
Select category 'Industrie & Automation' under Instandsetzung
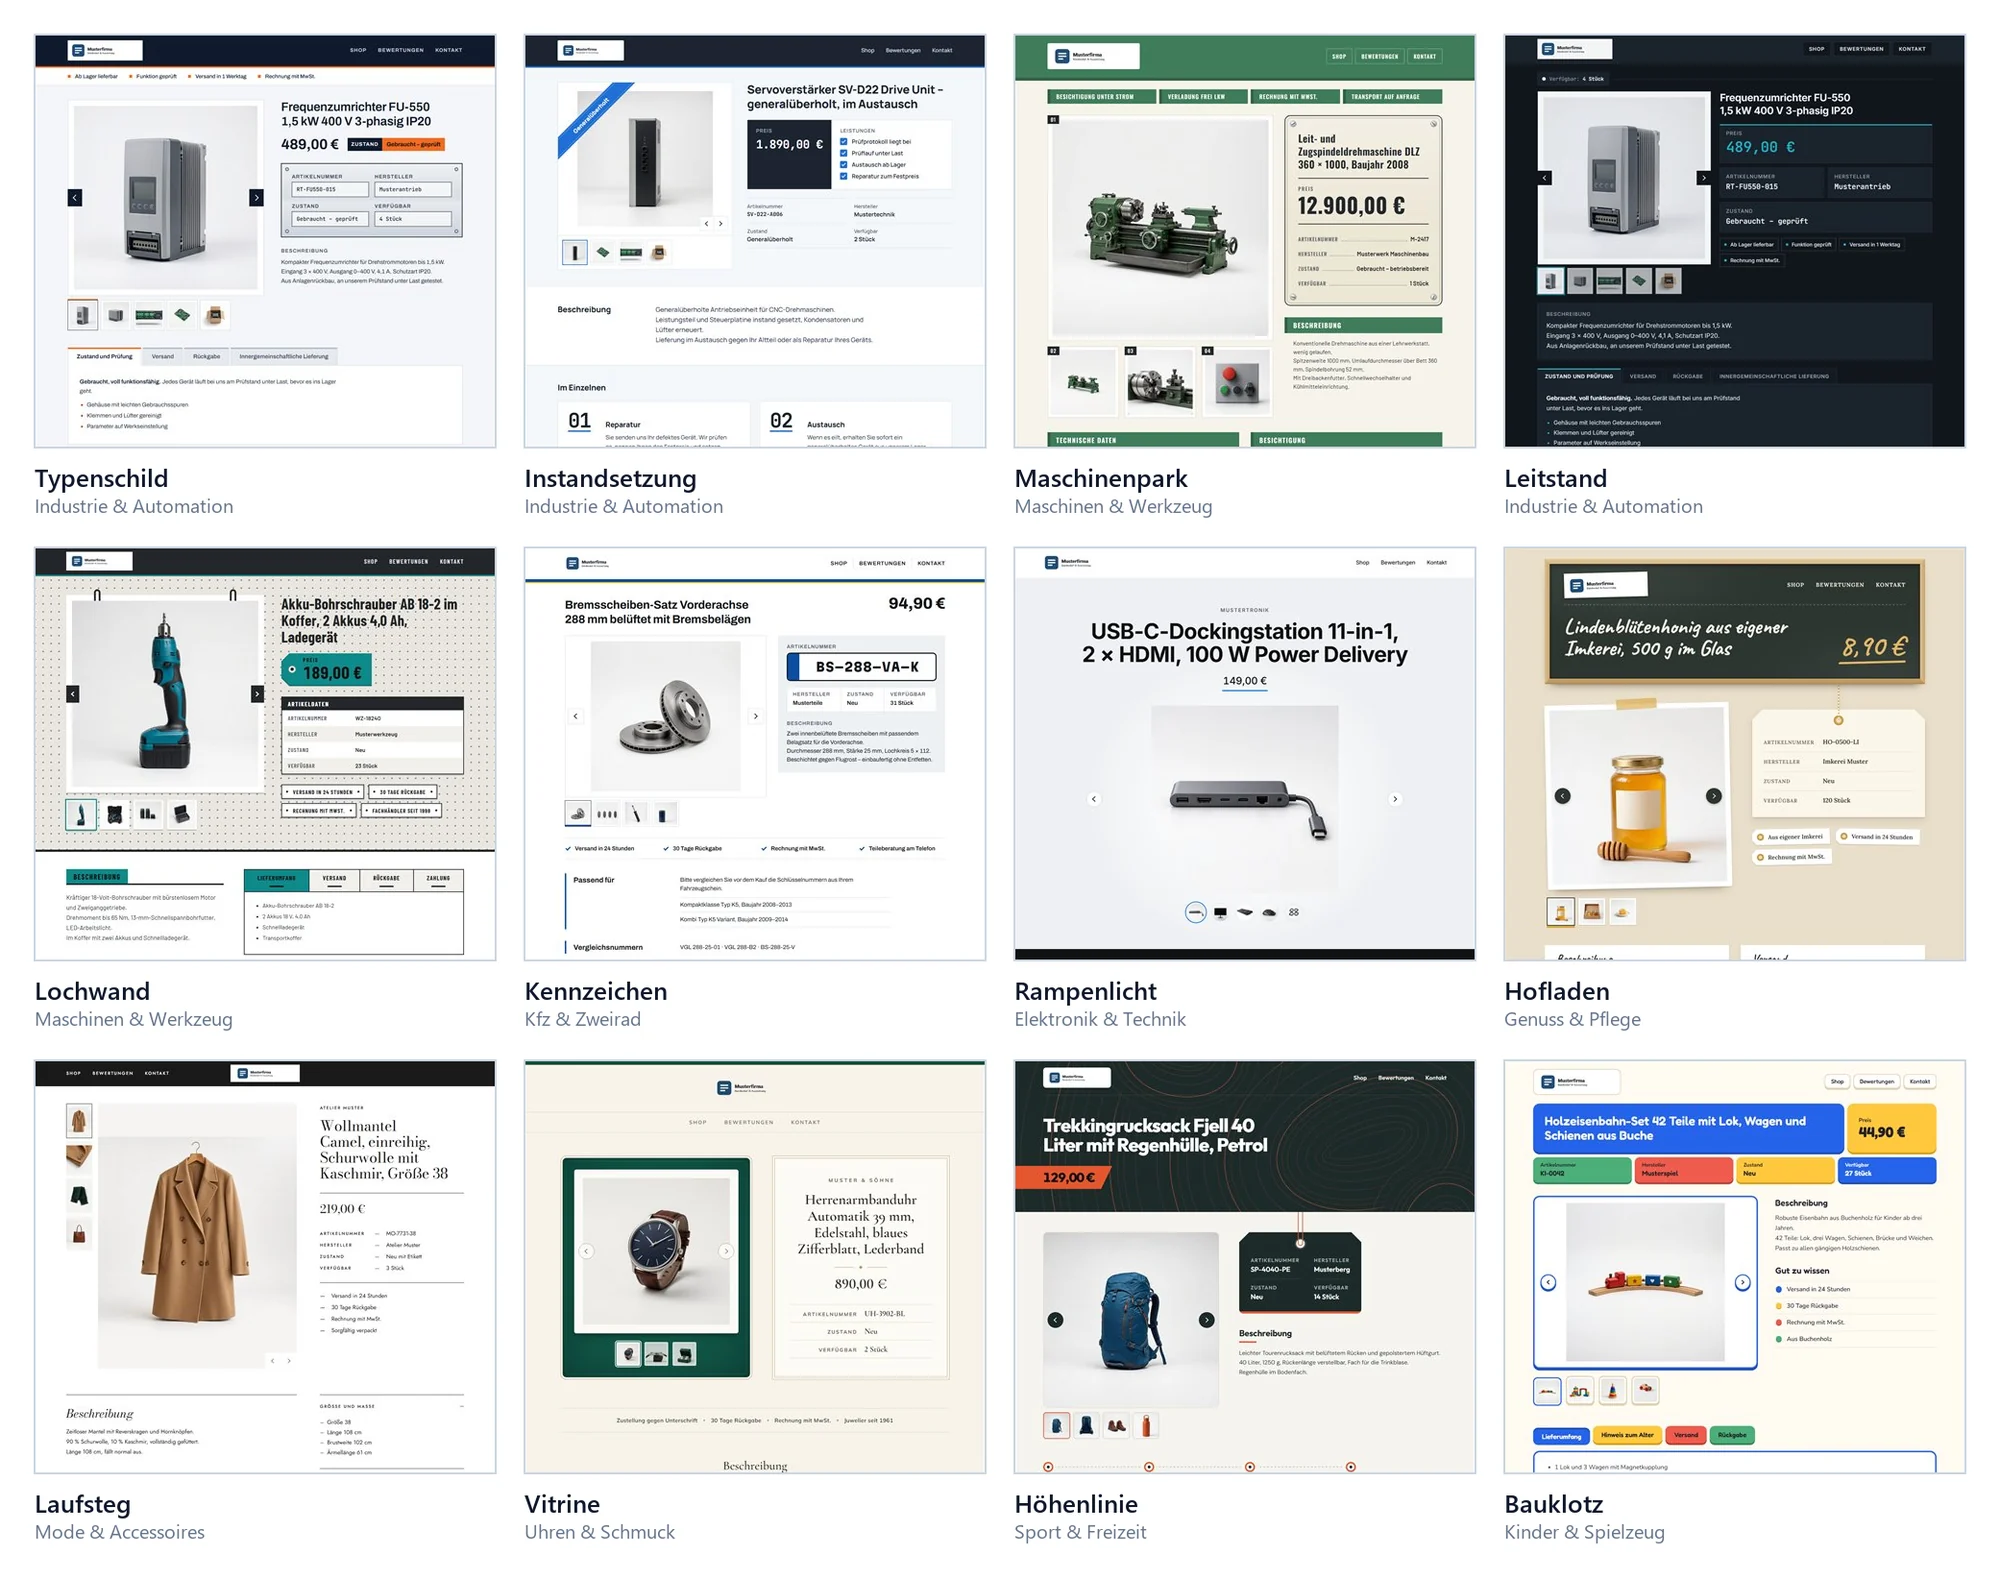[624, 507]
